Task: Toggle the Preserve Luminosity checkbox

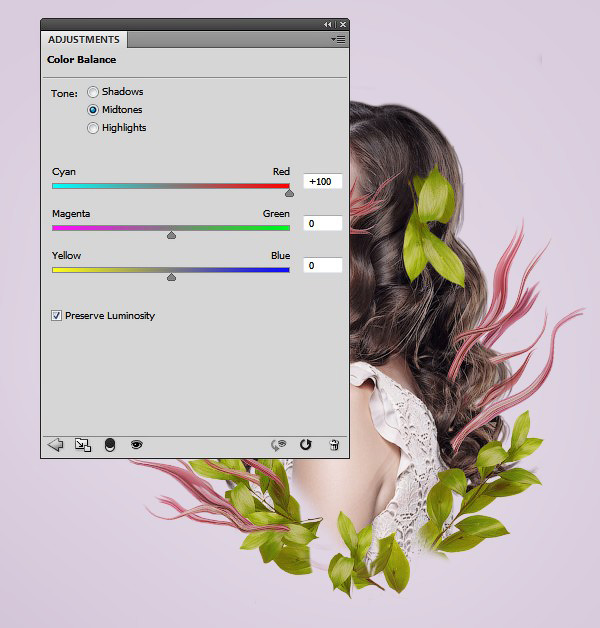Action: click(x=56, y=316)
